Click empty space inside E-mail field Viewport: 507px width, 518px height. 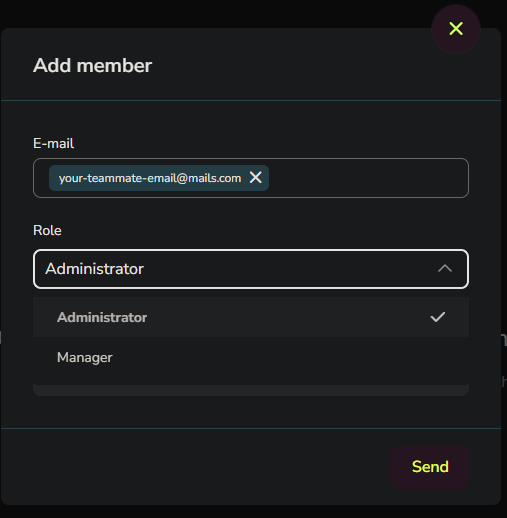[x=367, y=178]
